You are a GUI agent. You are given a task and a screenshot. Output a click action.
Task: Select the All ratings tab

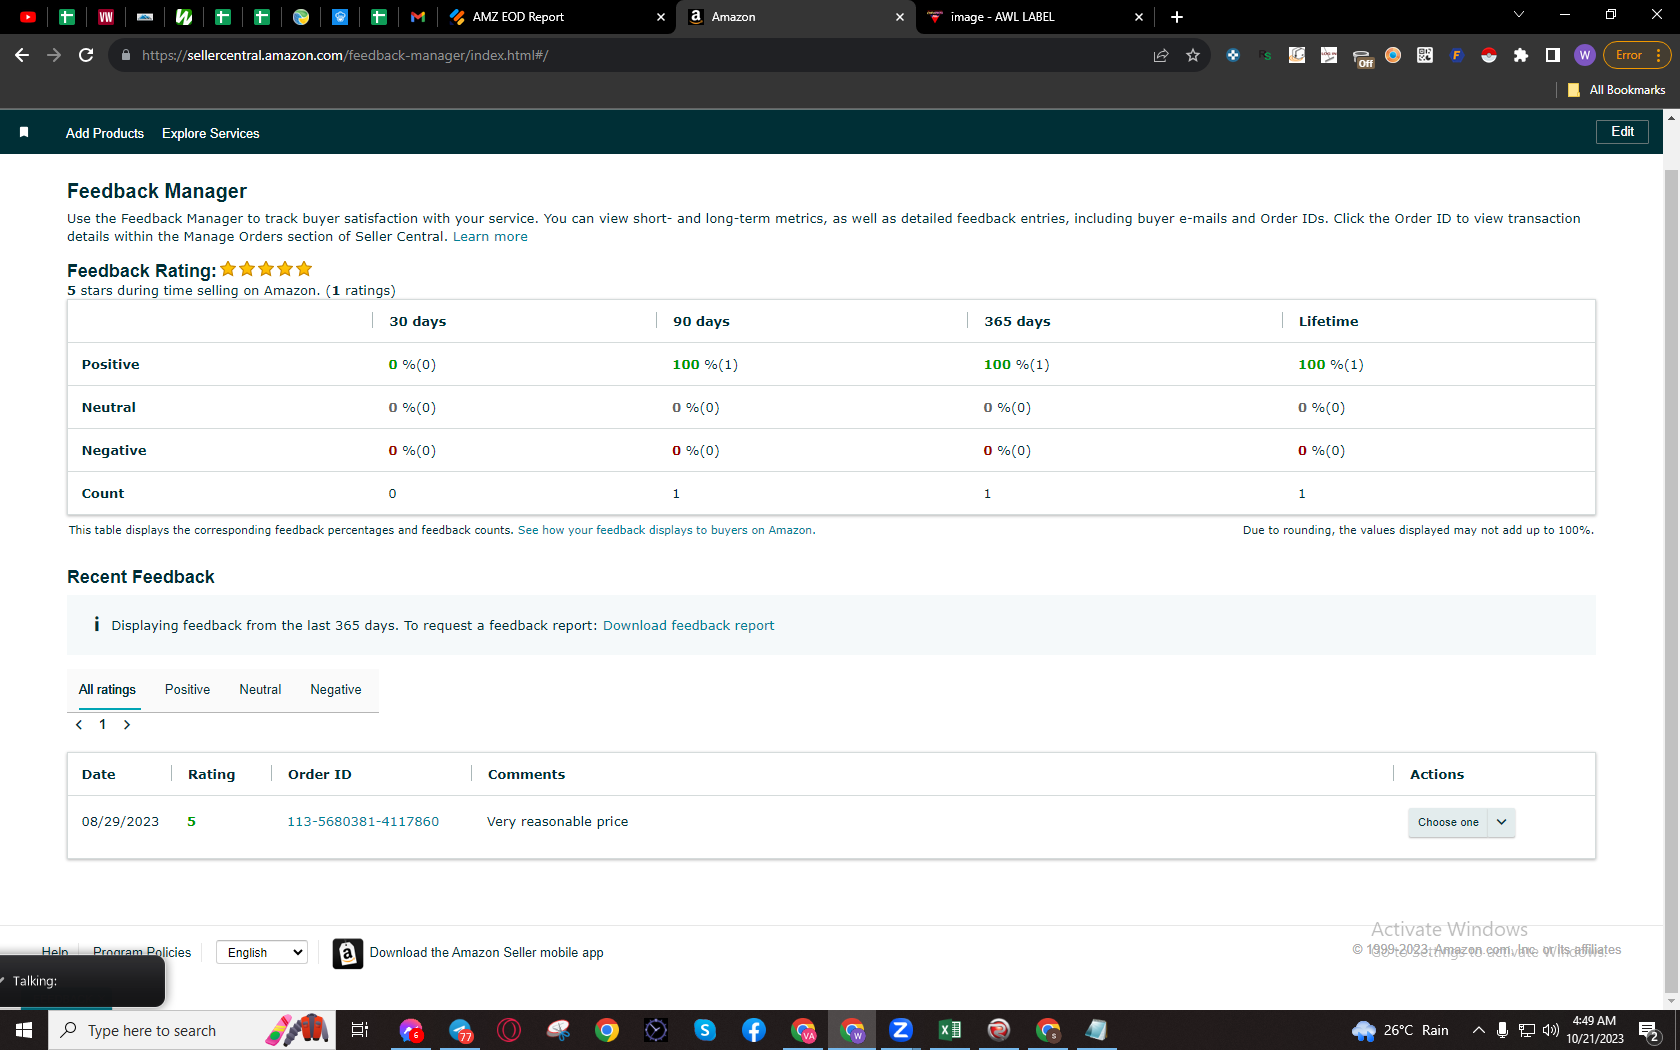point(108,690)
